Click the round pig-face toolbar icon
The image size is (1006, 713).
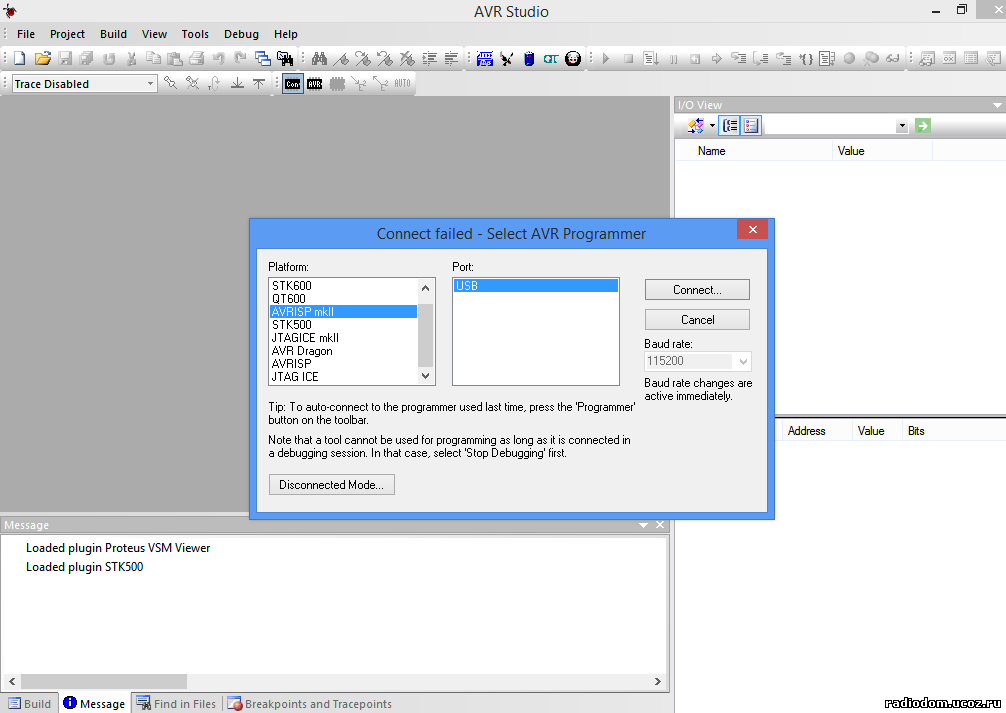pyautogui.click(x=573, y=58)
